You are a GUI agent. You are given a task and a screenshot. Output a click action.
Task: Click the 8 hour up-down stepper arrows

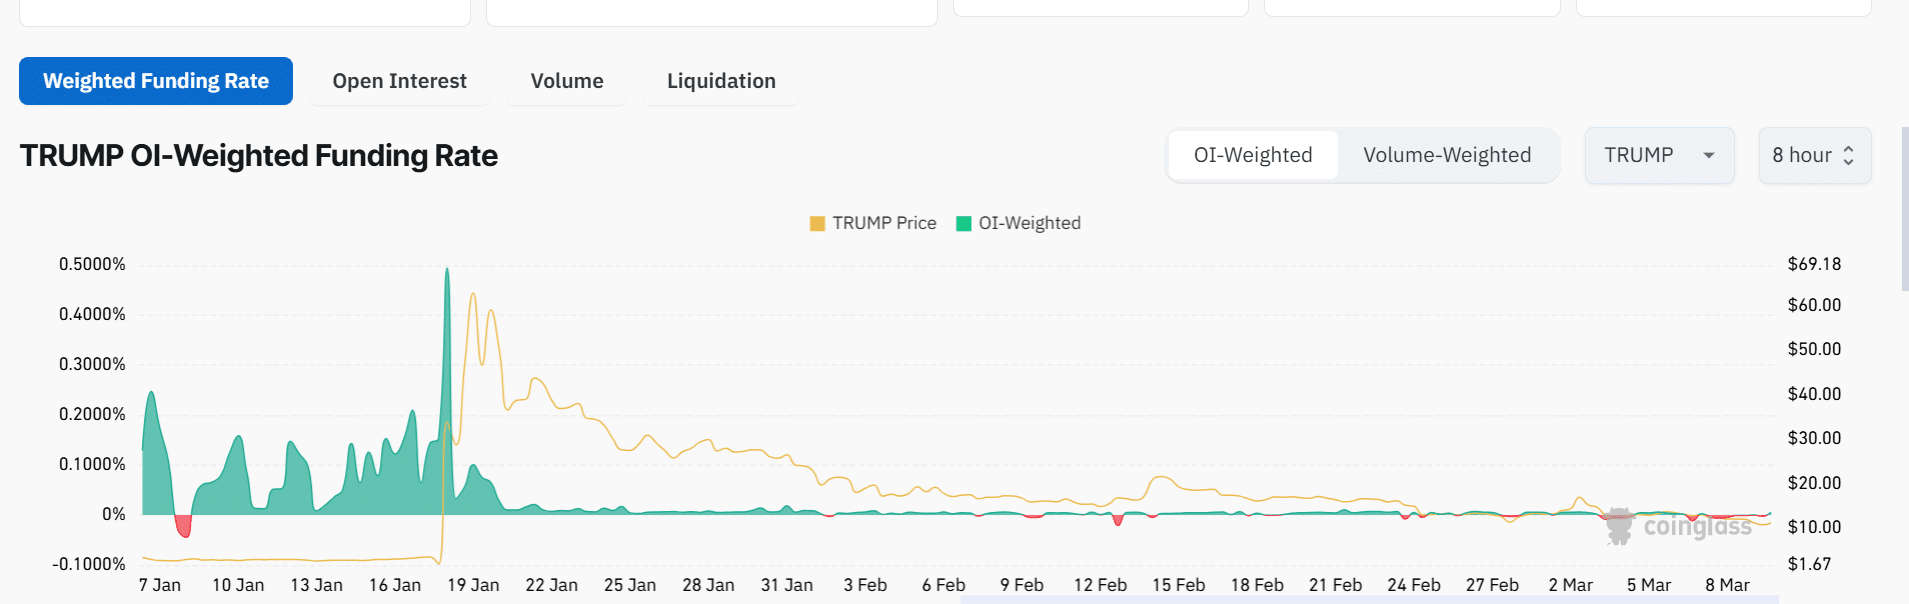point(1848,156)
